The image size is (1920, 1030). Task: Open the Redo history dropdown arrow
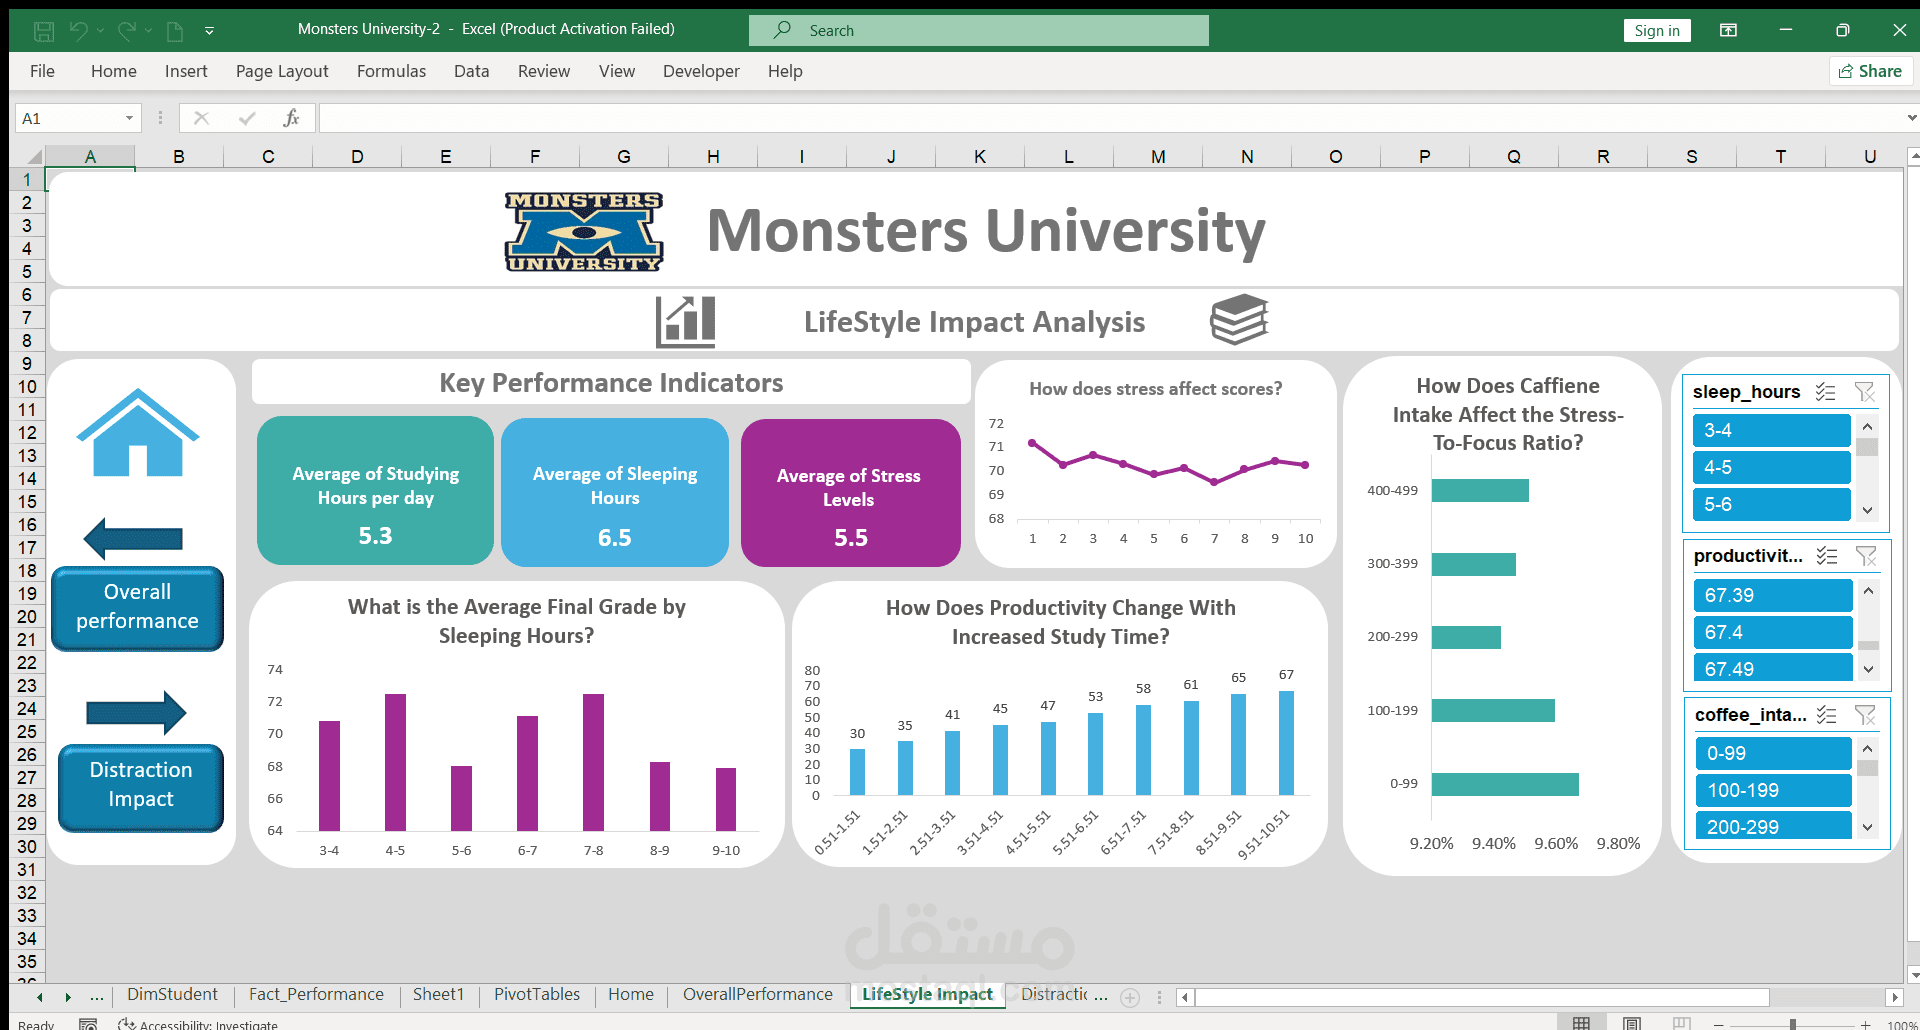point(148,31)
